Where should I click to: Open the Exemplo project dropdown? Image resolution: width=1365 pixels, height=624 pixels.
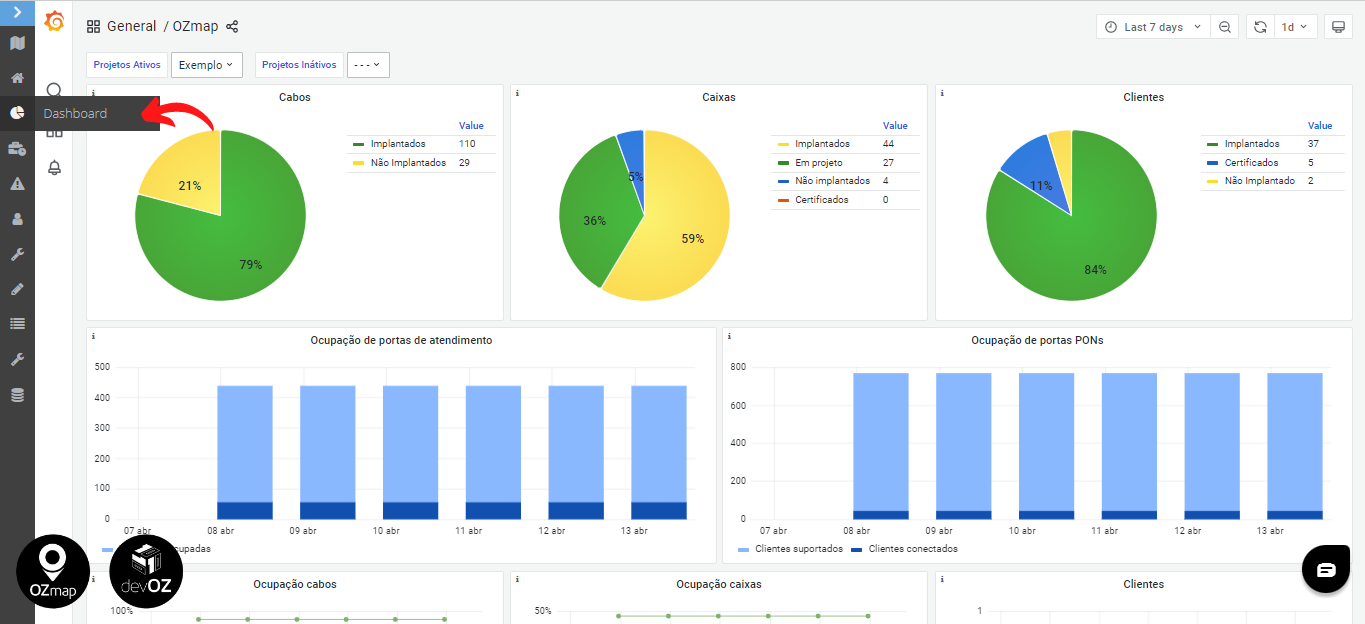(207, 64)
